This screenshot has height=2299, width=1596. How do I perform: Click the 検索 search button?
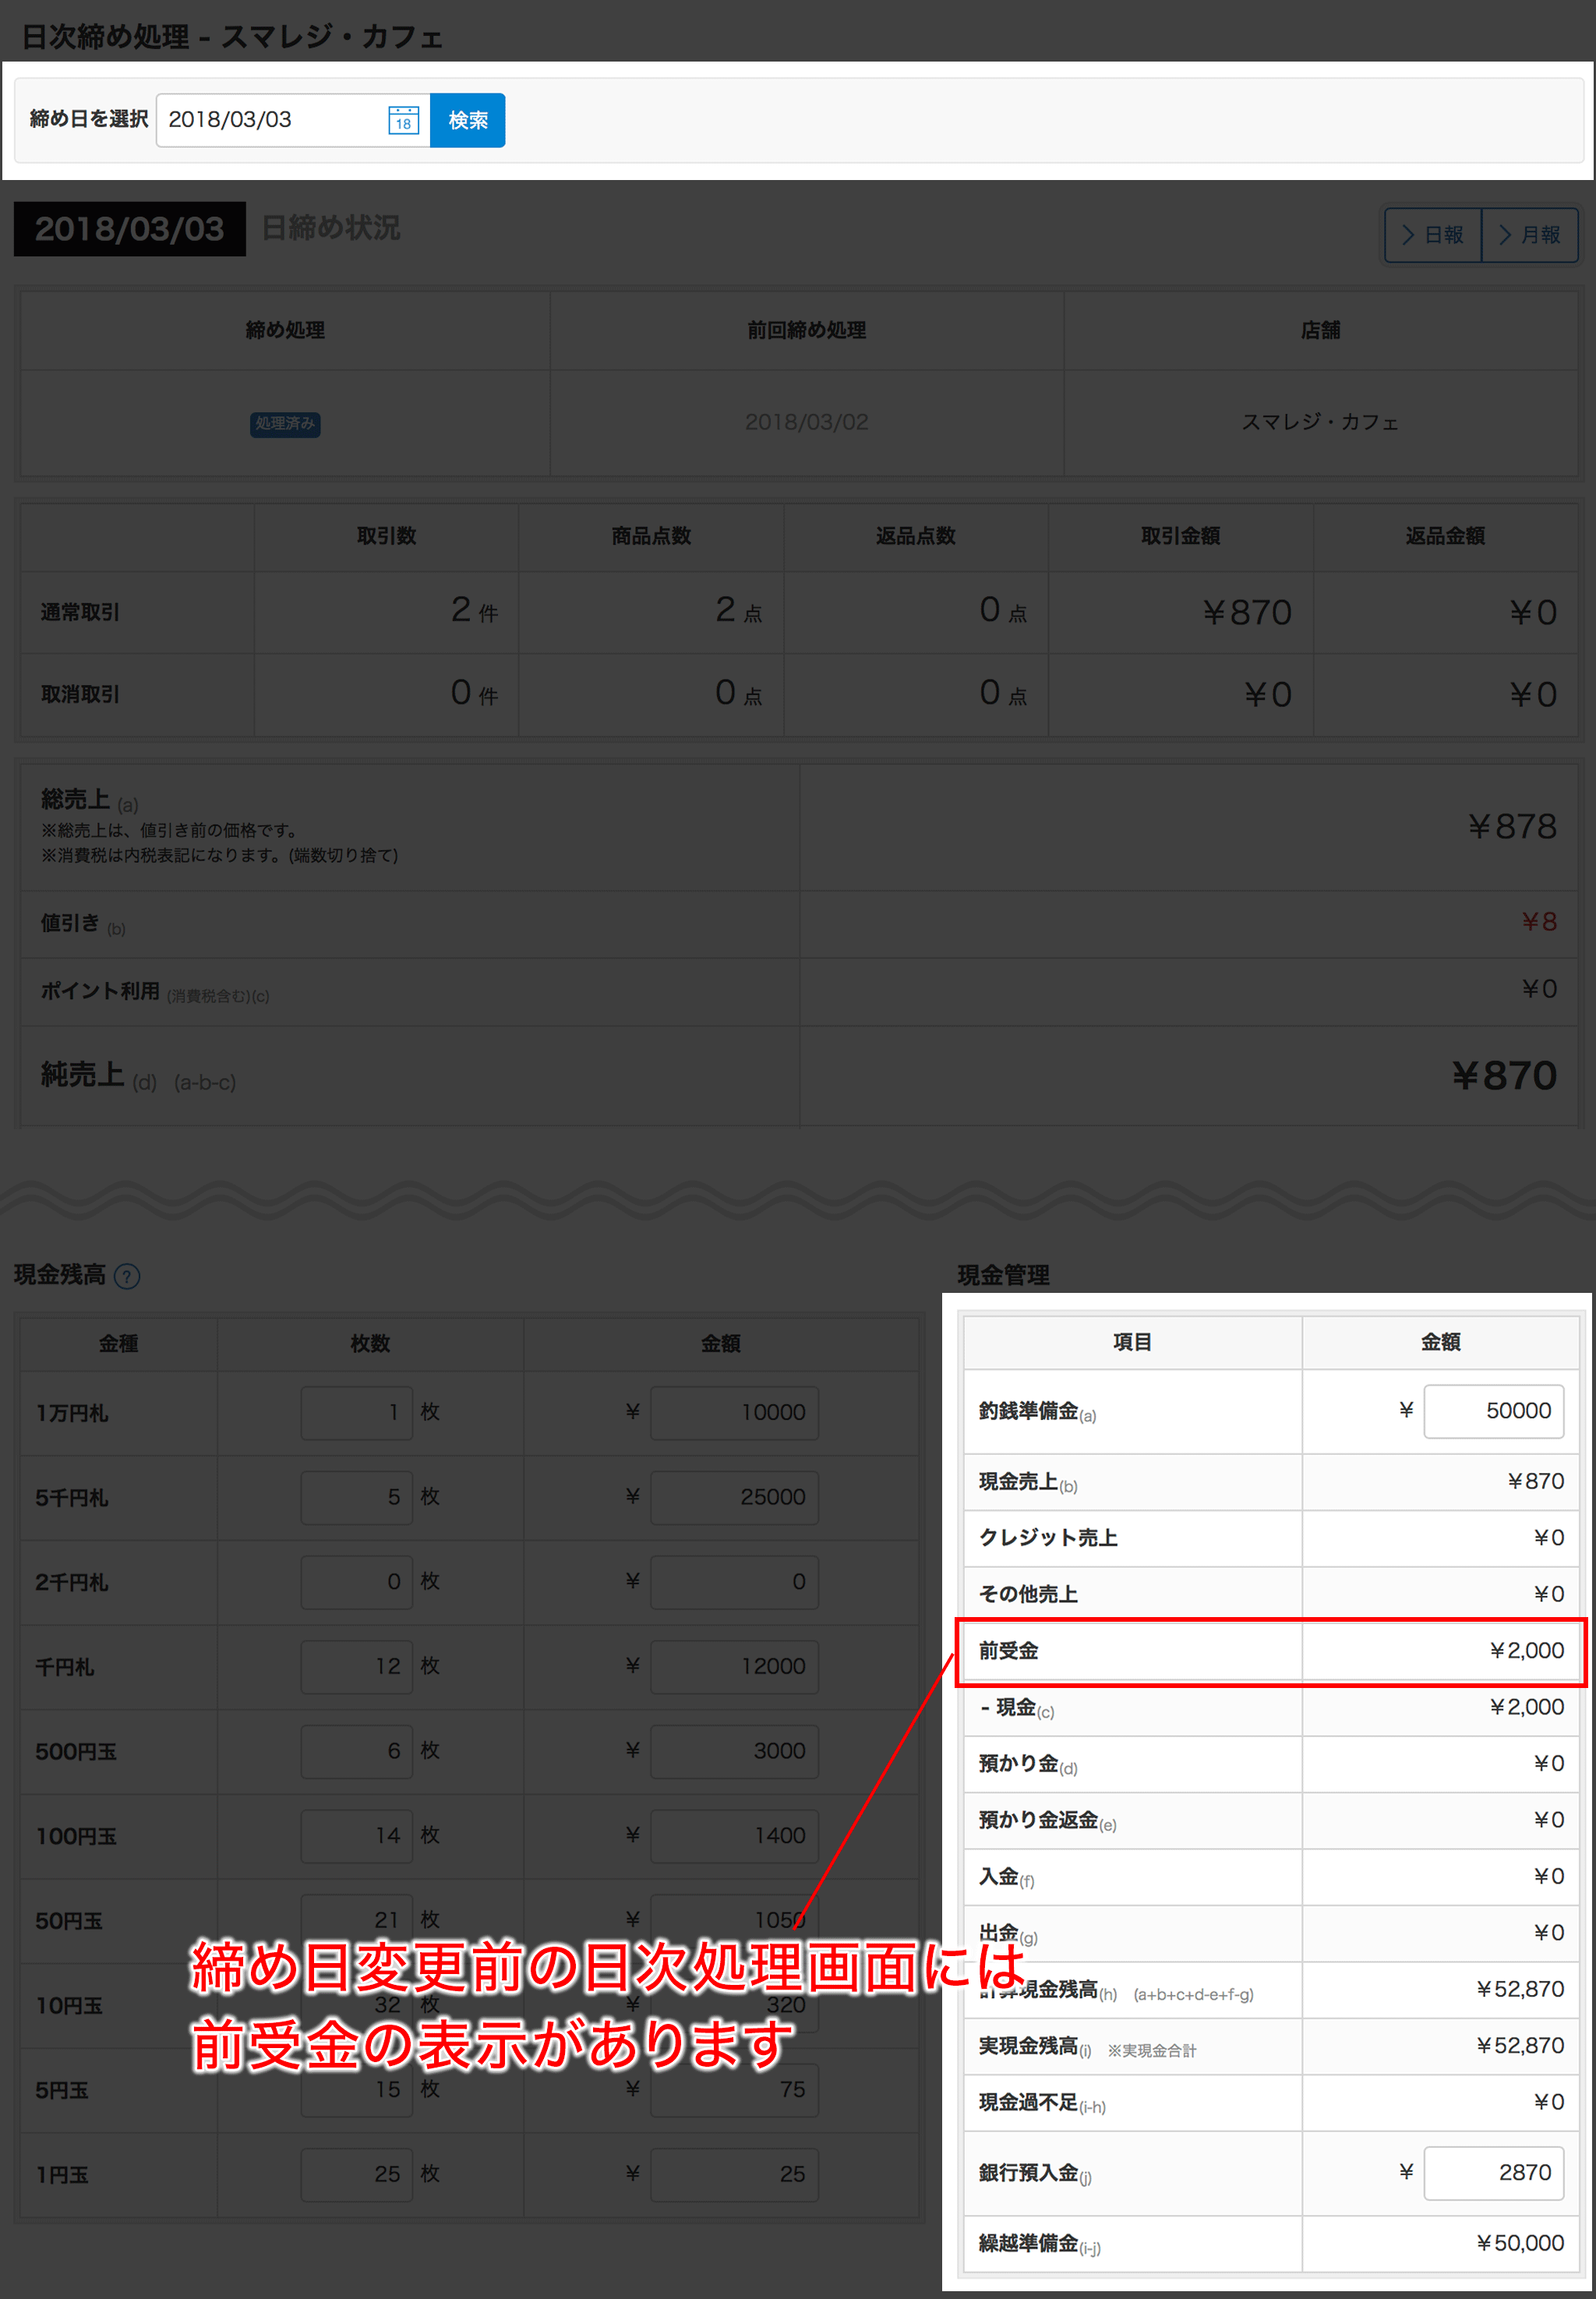[467, 120]
